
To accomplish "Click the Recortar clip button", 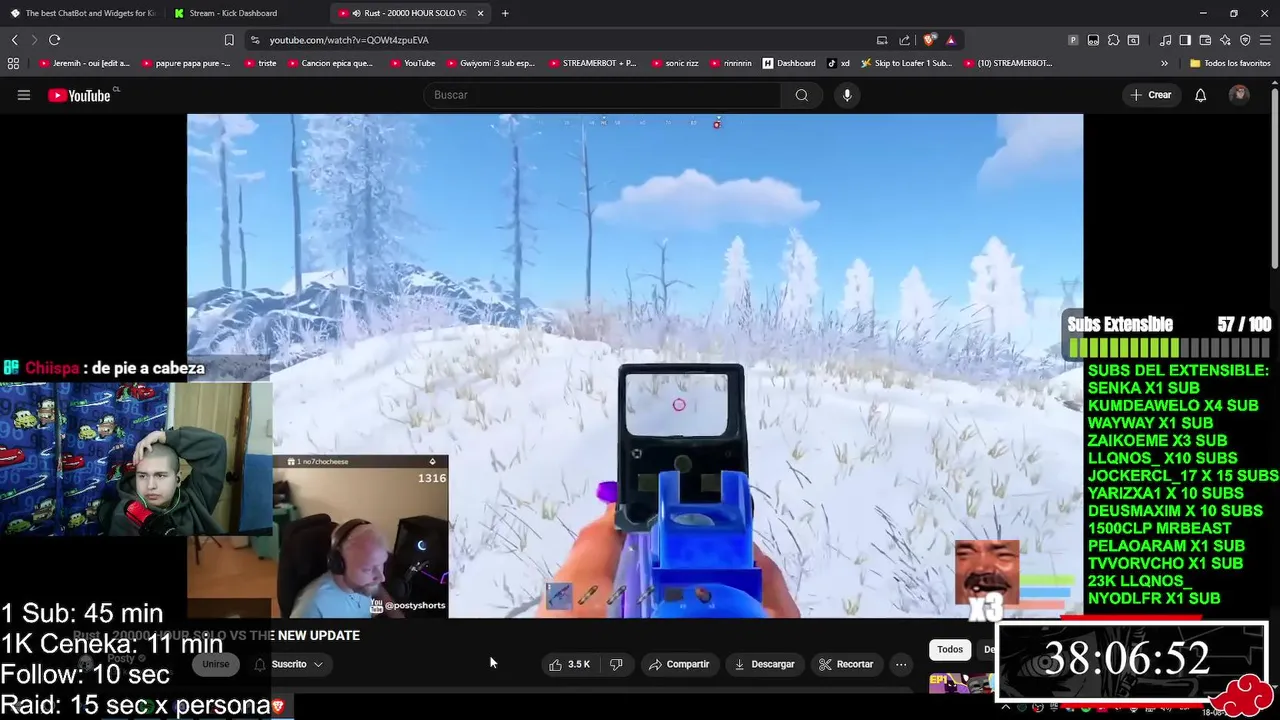I will (x=846, y=664).
